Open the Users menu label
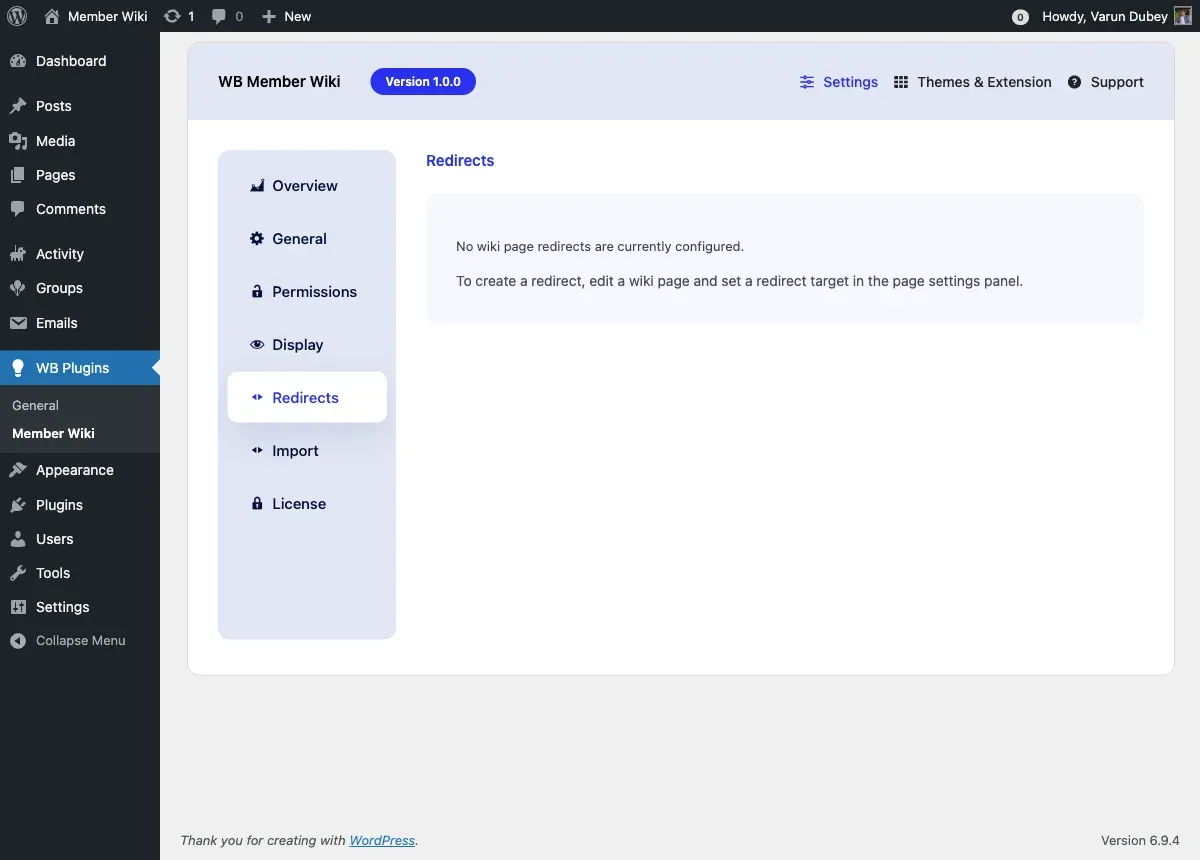The height and width of the screenshot is (860, 1200). click(55, 539)
